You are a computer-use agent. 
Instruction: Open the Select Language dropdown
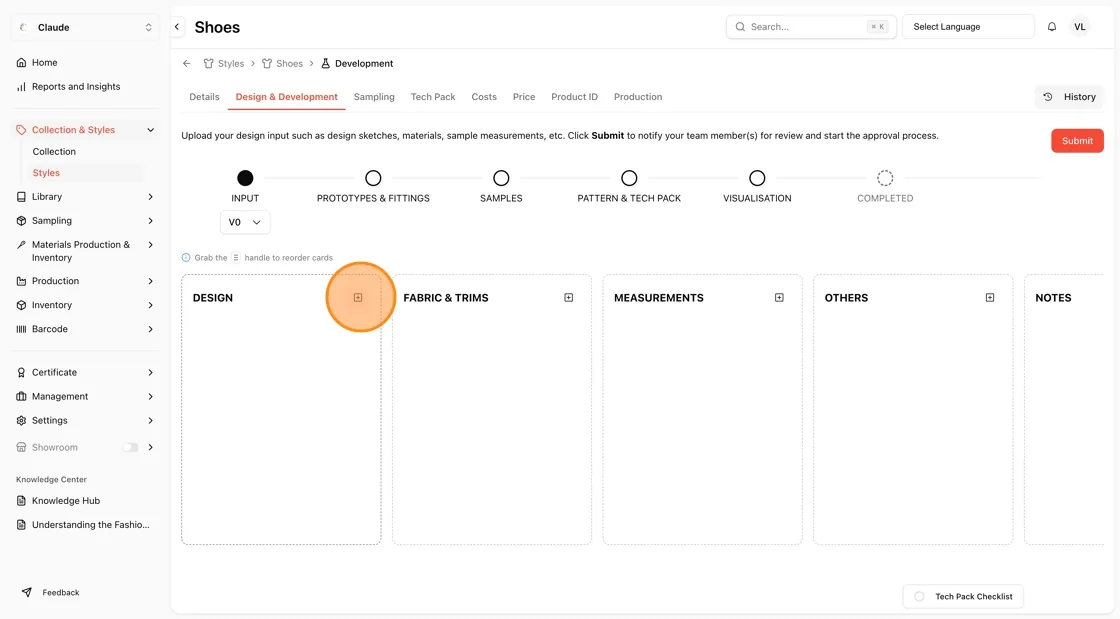[x=968, y=27]
